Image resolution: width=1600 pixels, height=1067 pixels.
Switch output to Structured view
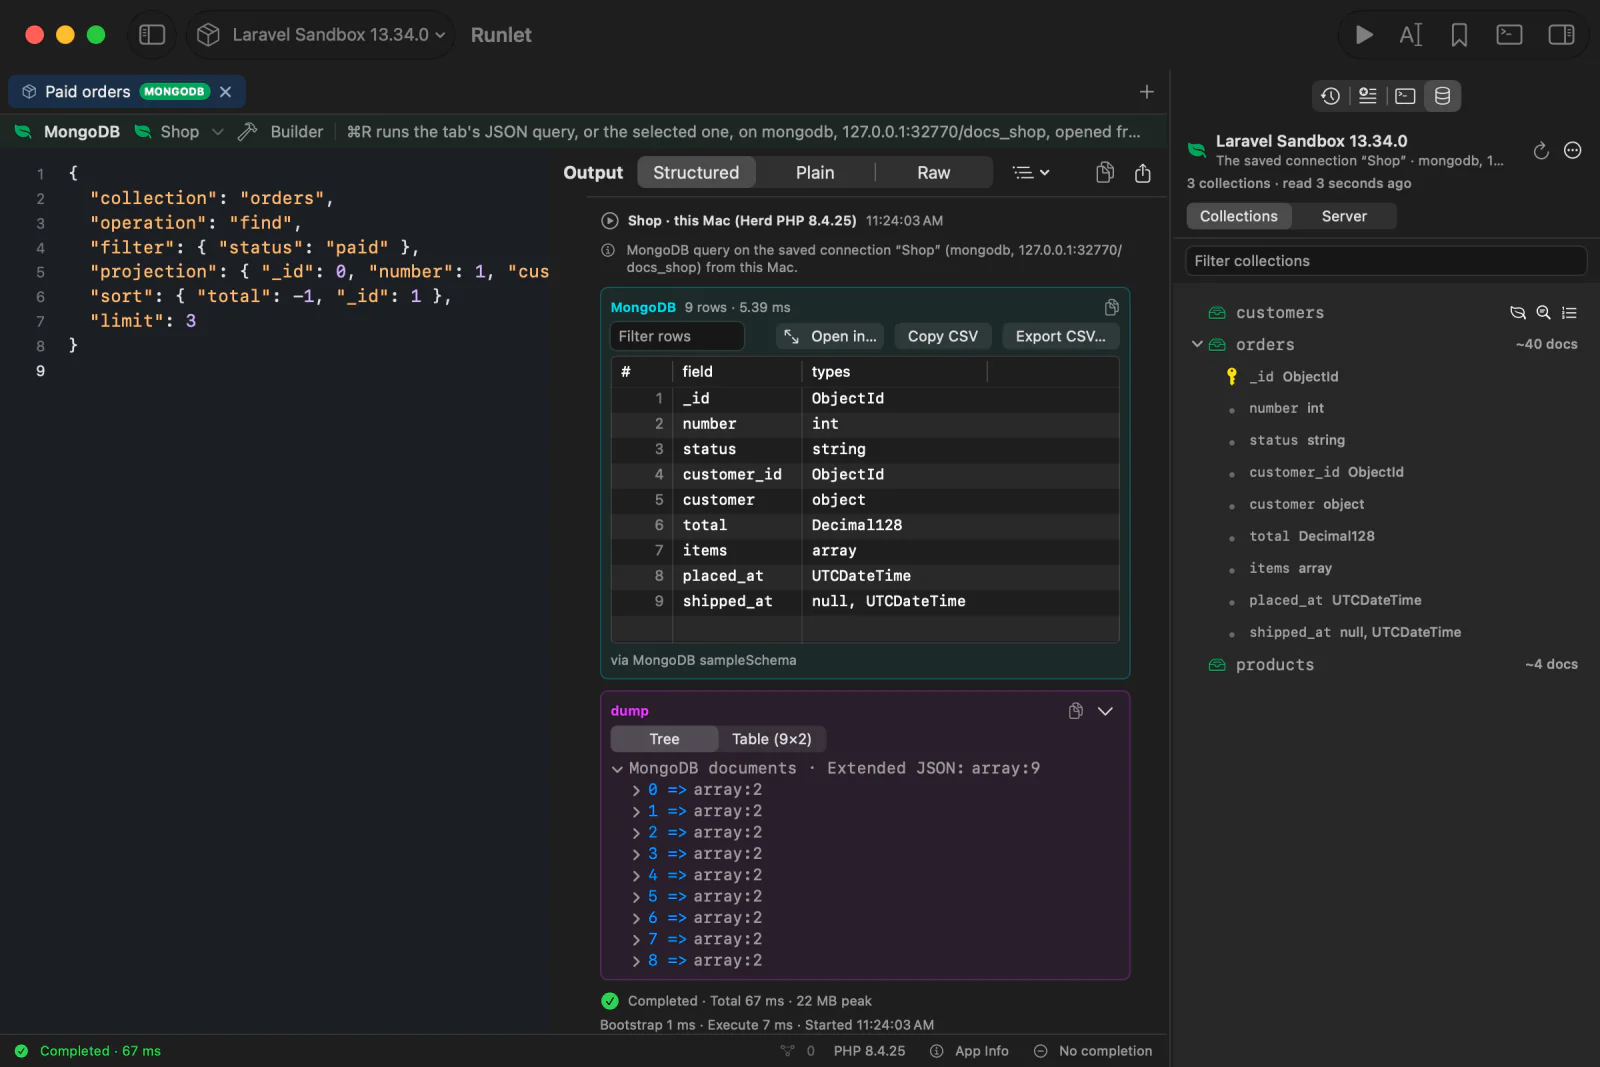pos(696,173)
